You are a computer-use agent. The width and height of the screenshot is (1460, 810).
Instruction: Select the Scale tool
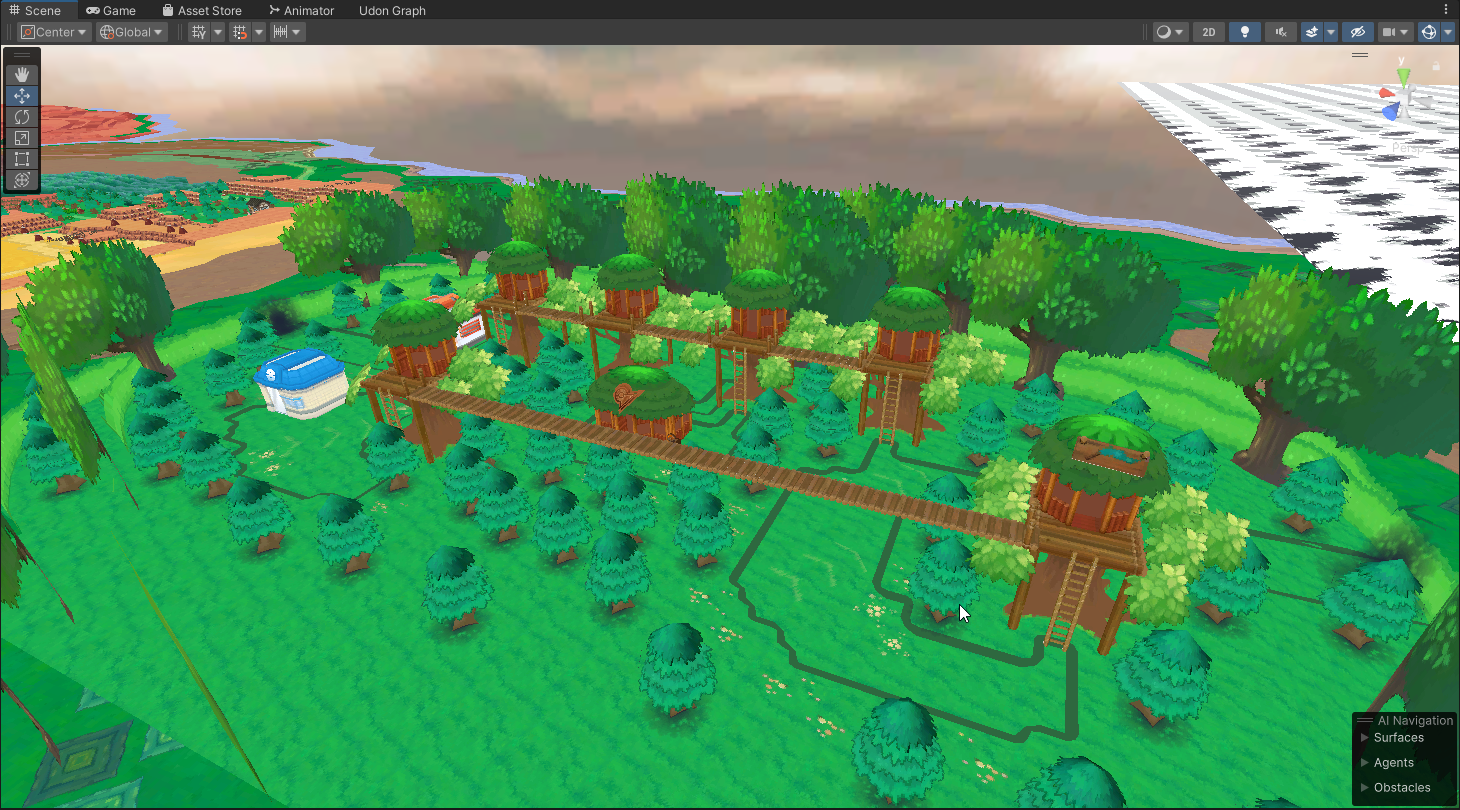point(22,138)
